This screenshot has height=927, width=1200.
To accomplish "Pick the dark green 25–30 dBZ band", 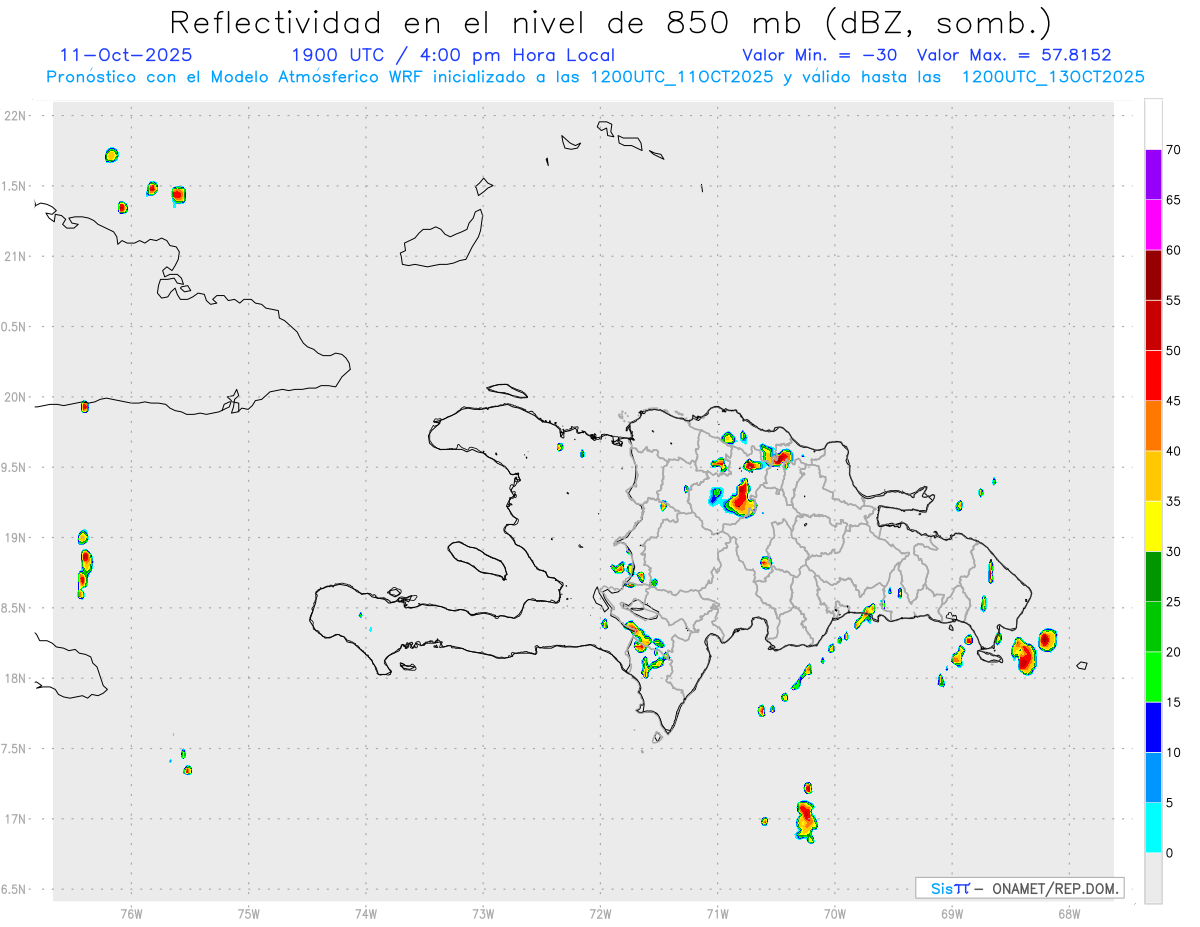I will click(1153, 577).
